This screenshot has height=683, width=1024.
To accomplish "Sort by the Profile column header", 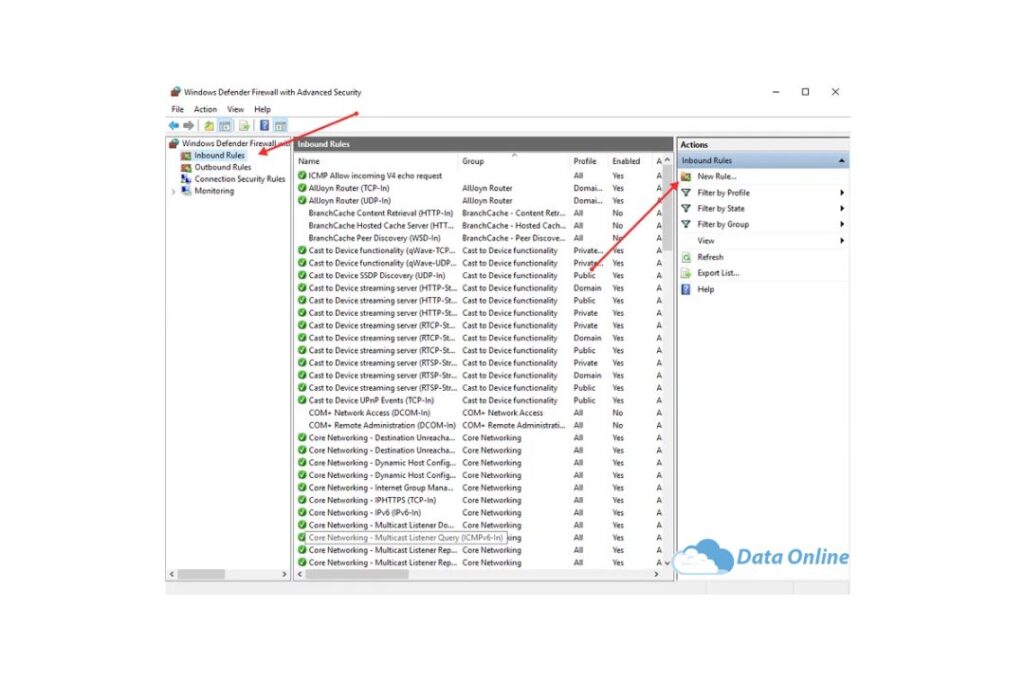I will (588, 161).
